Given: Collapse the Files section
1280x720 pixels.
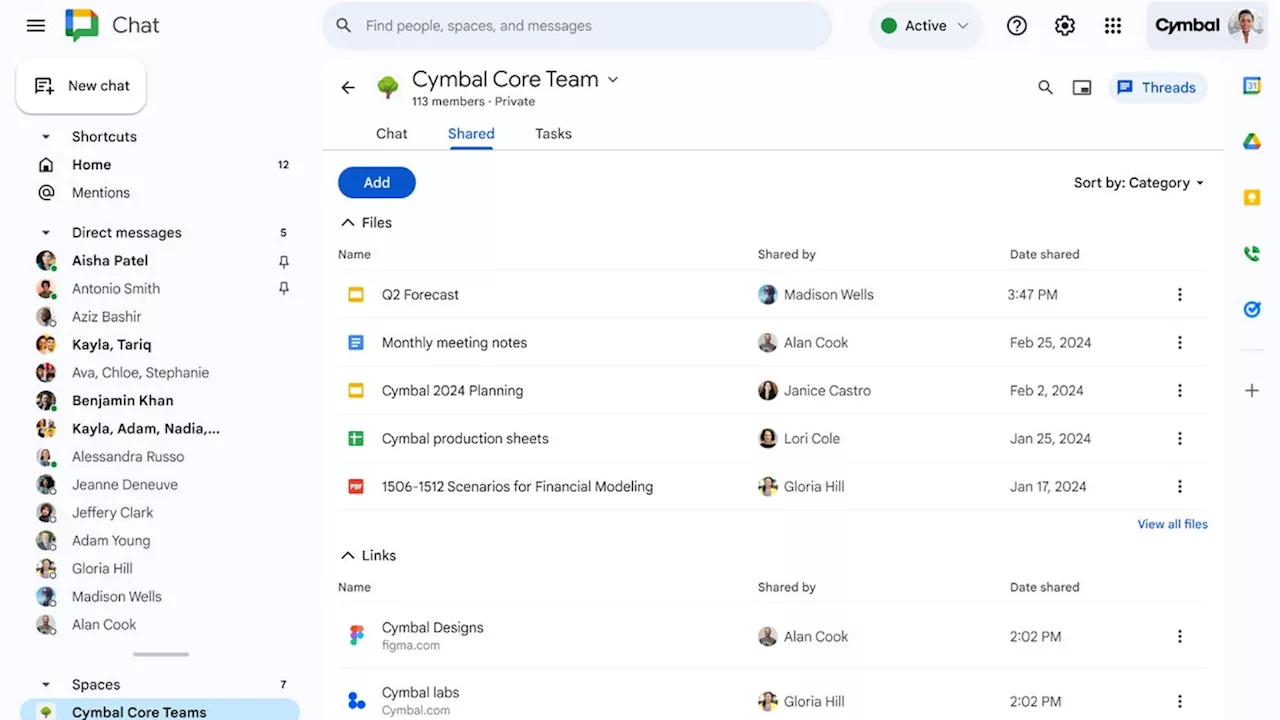Looking at the screenshot, I should [x=348, y=223].
